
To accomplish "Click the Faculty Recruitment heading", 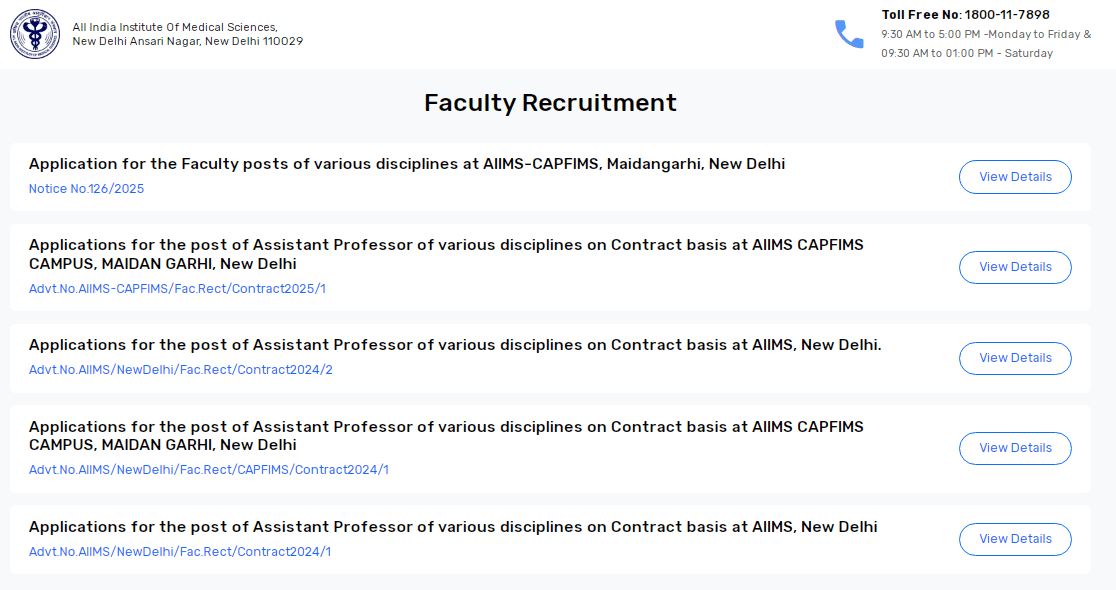I will [550, 103].
